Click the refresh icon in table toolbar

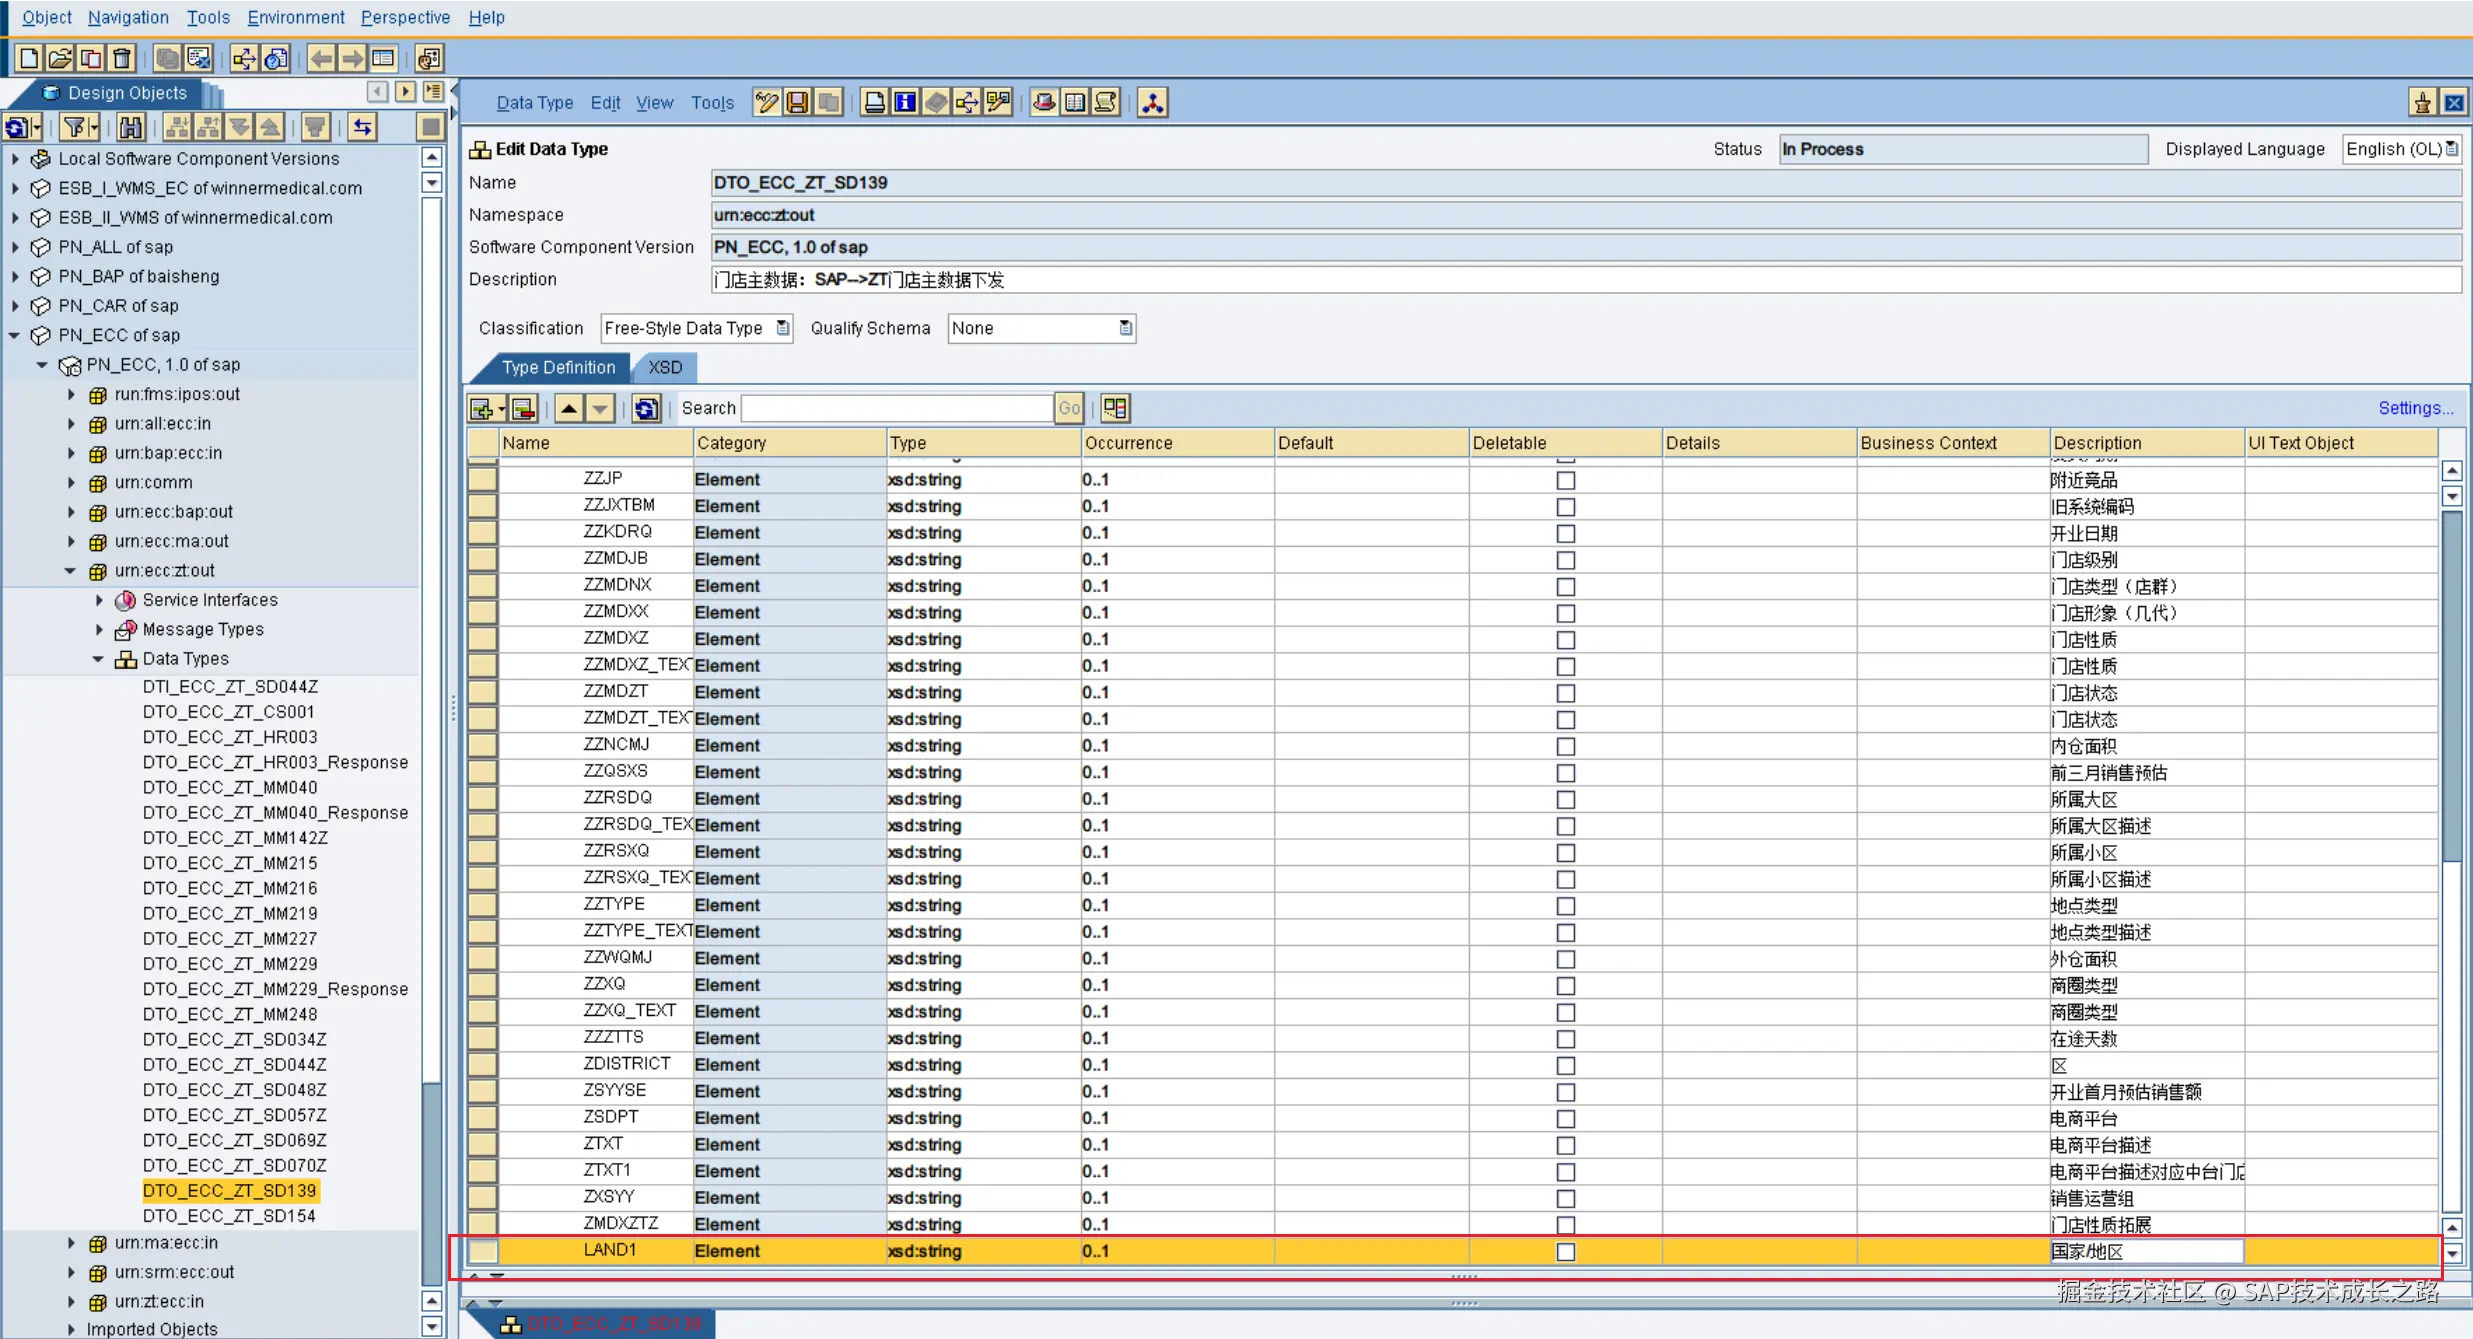[646, 408]
